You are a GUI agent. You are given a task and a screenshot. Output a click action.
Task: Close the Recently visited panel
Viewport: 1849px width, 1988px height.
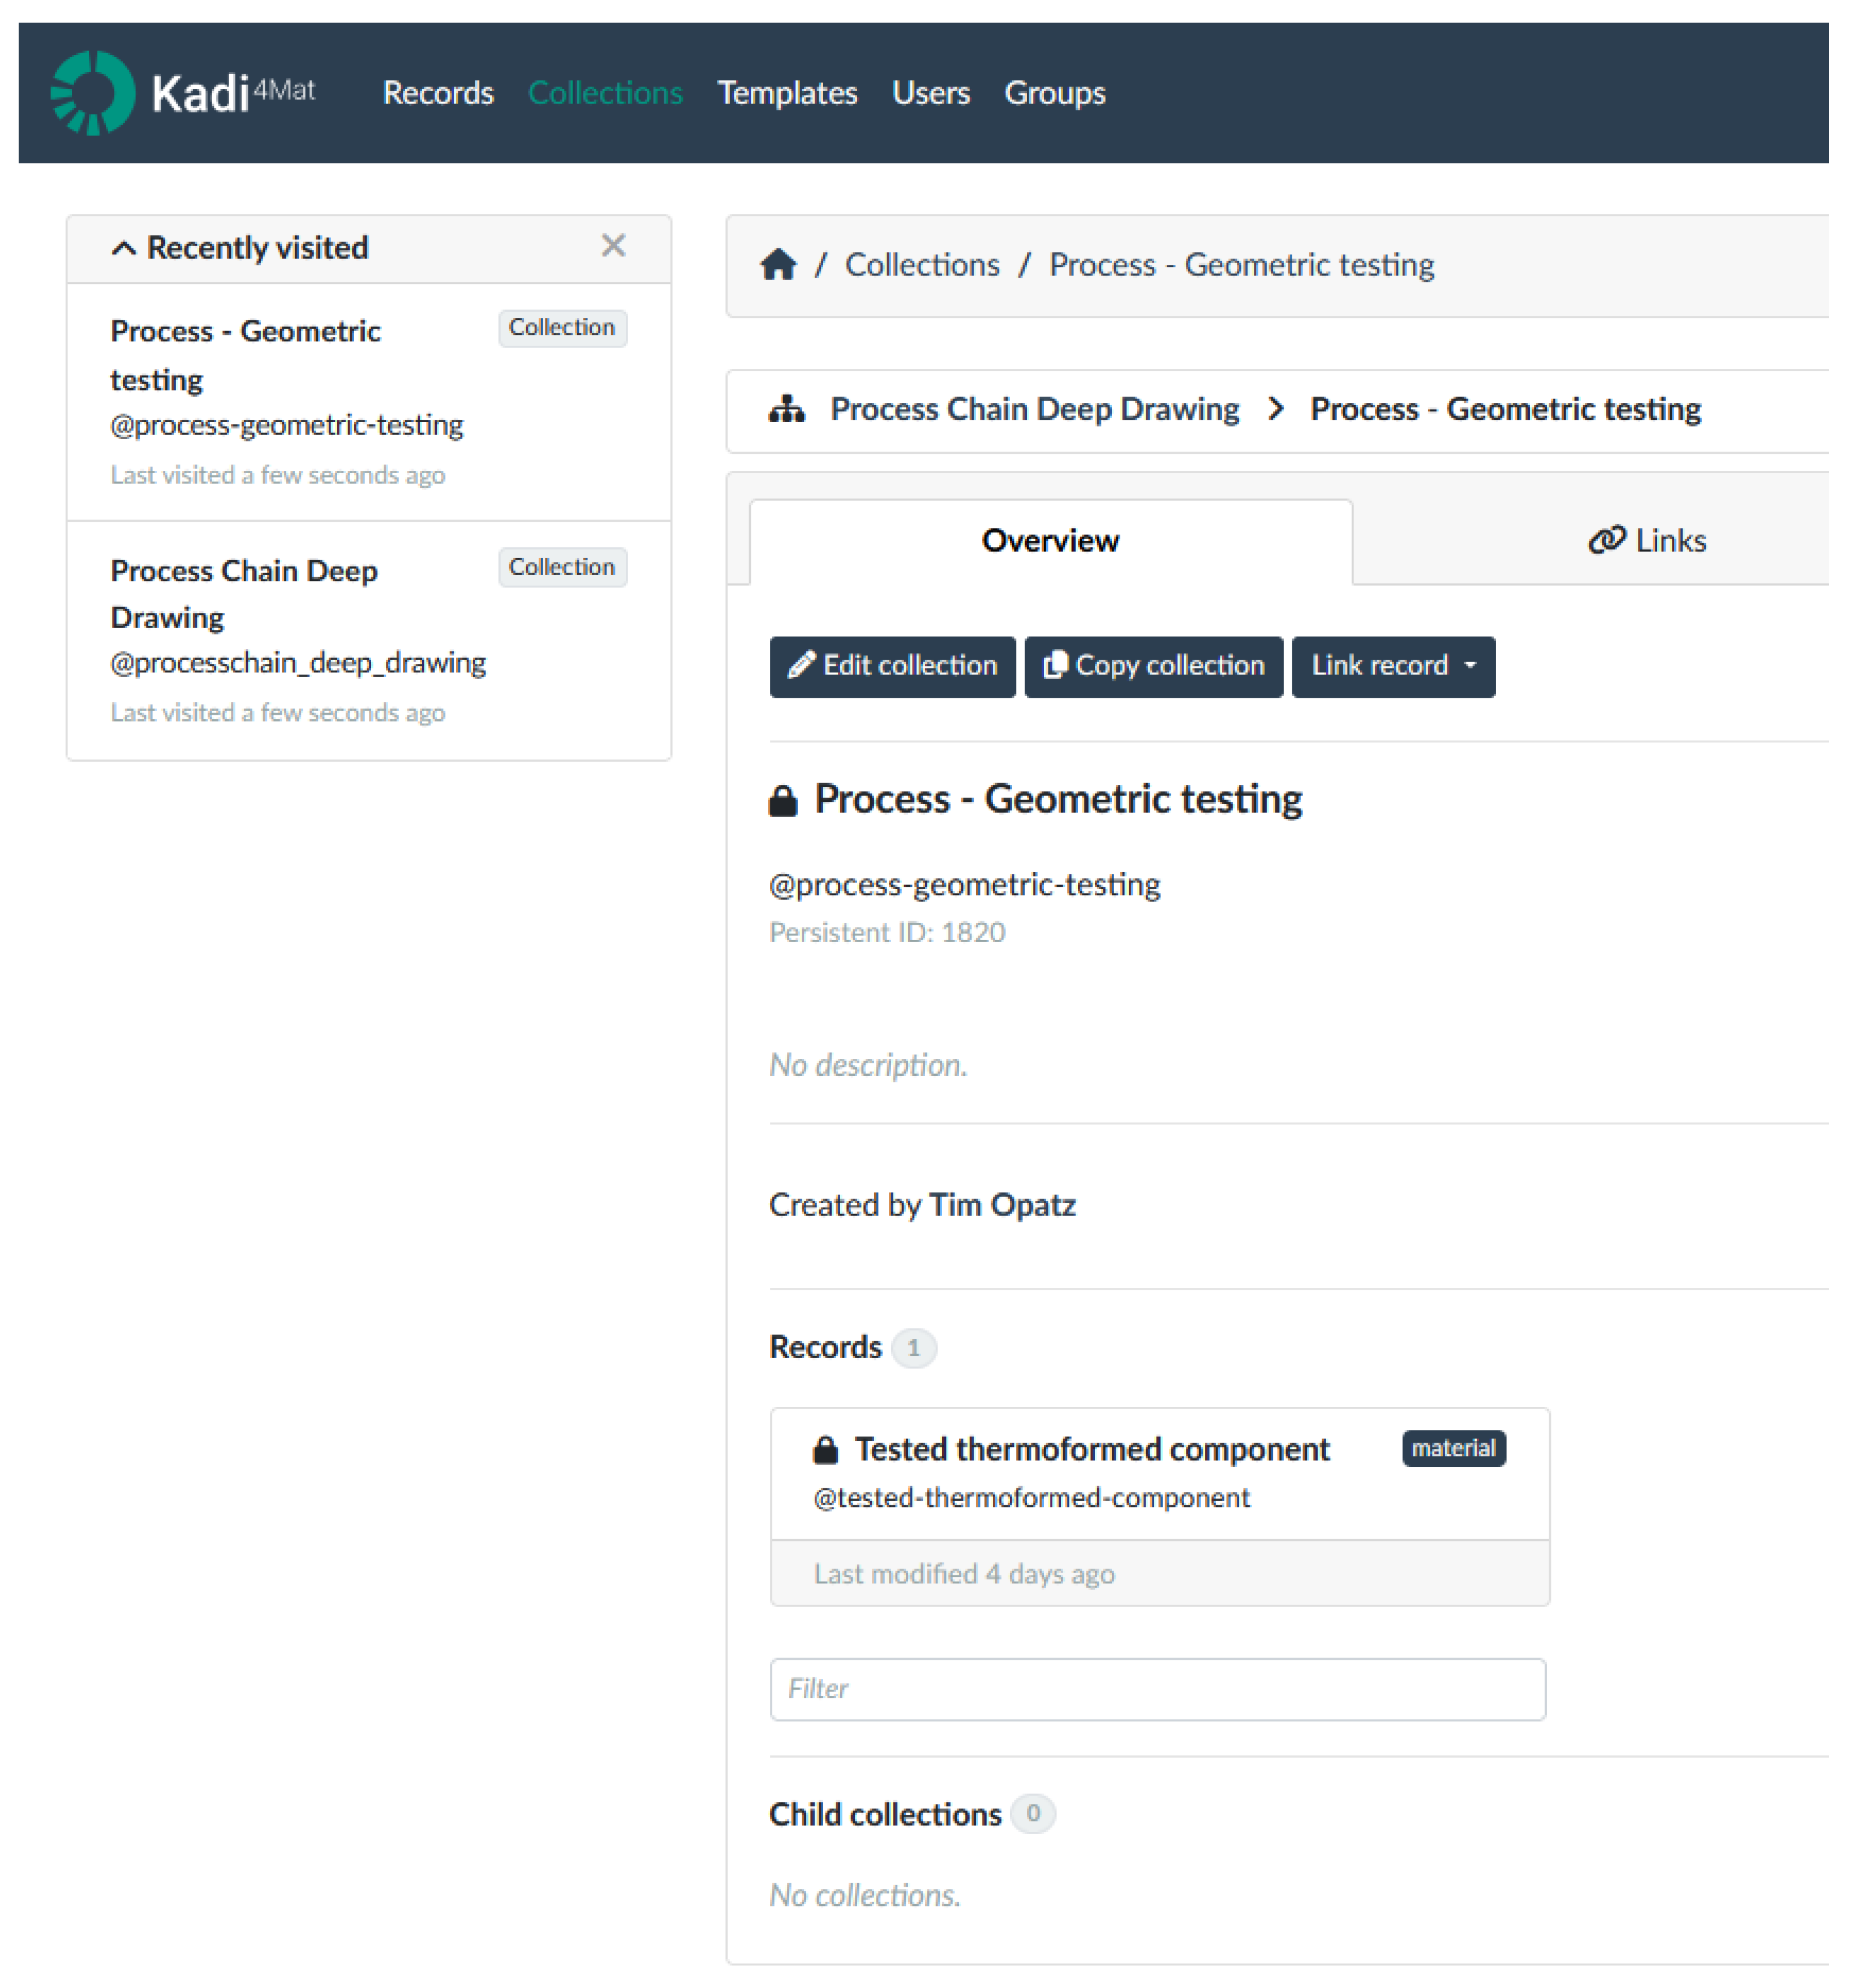pyautogui.click(x=613, y=246)
